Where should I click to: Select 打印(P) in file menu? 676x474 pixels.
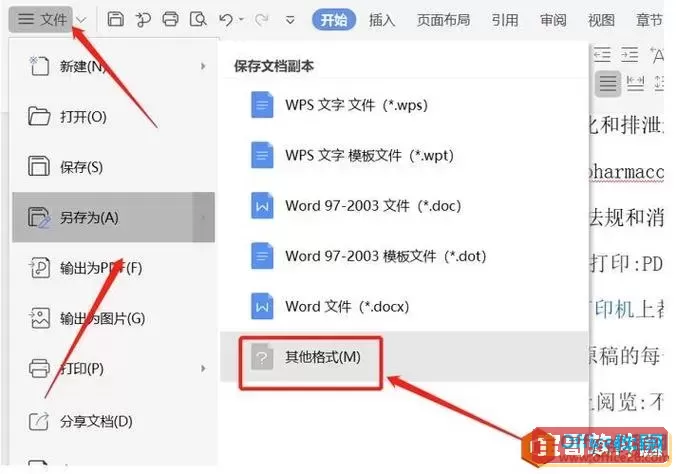coord(113,369)
